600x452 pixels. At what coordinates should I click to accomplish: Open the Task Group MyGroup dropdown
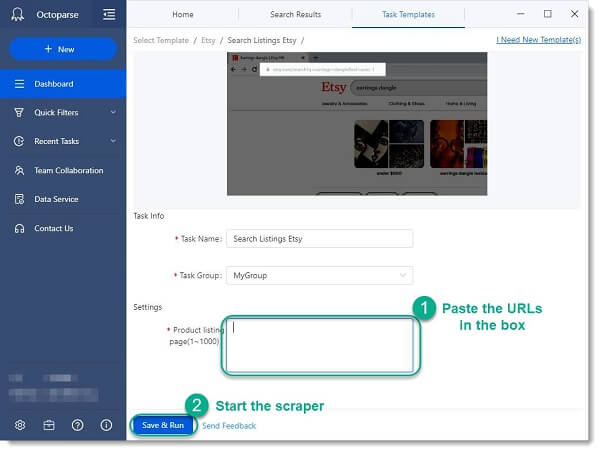pyautogui.click(x=320, y=275)
